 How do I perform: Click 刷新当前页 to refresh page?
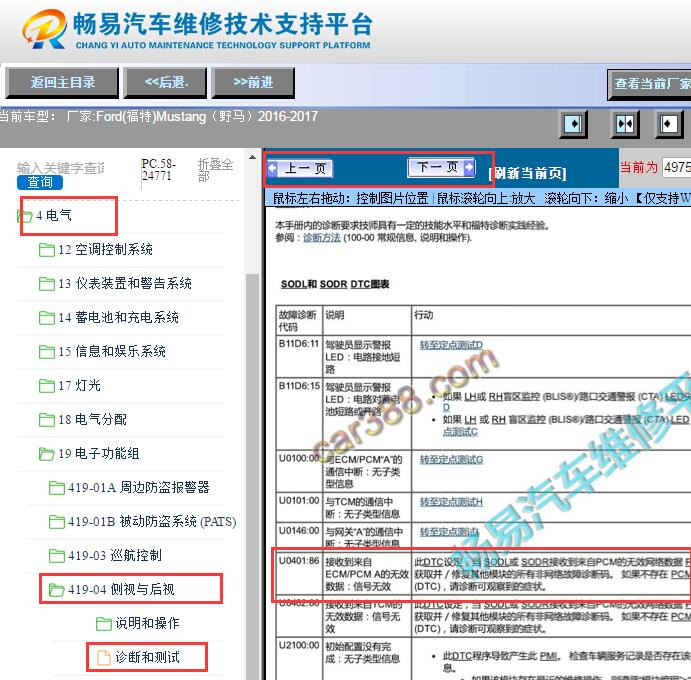pos(527,173)
